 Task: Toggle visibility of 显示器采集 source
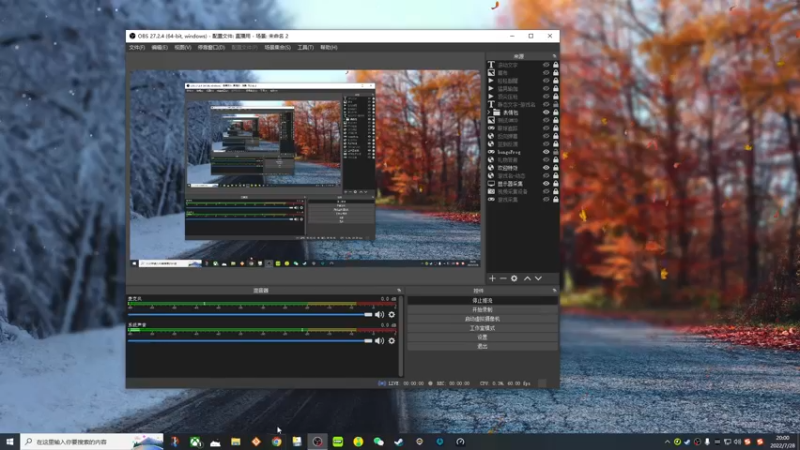coord(546,183)
